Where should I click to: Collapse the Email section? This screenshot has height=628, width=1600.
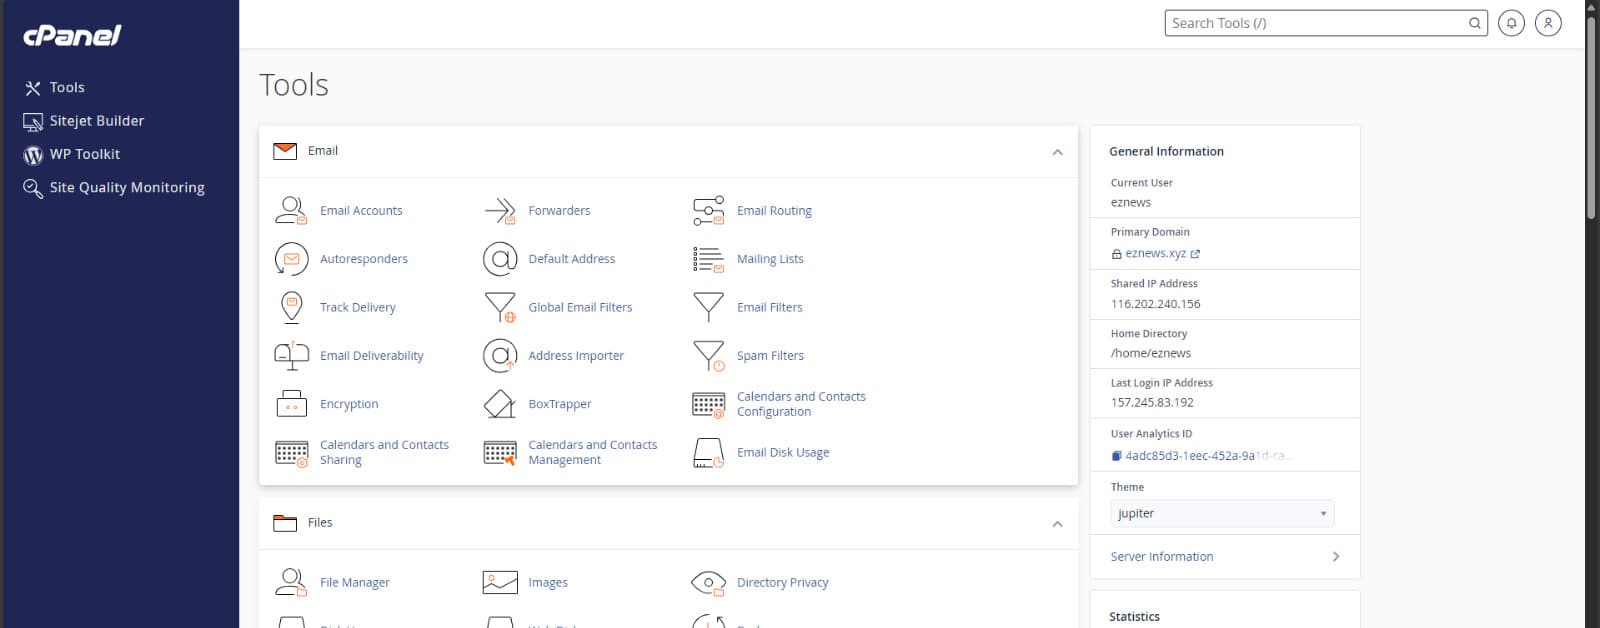pos(1057,152)
